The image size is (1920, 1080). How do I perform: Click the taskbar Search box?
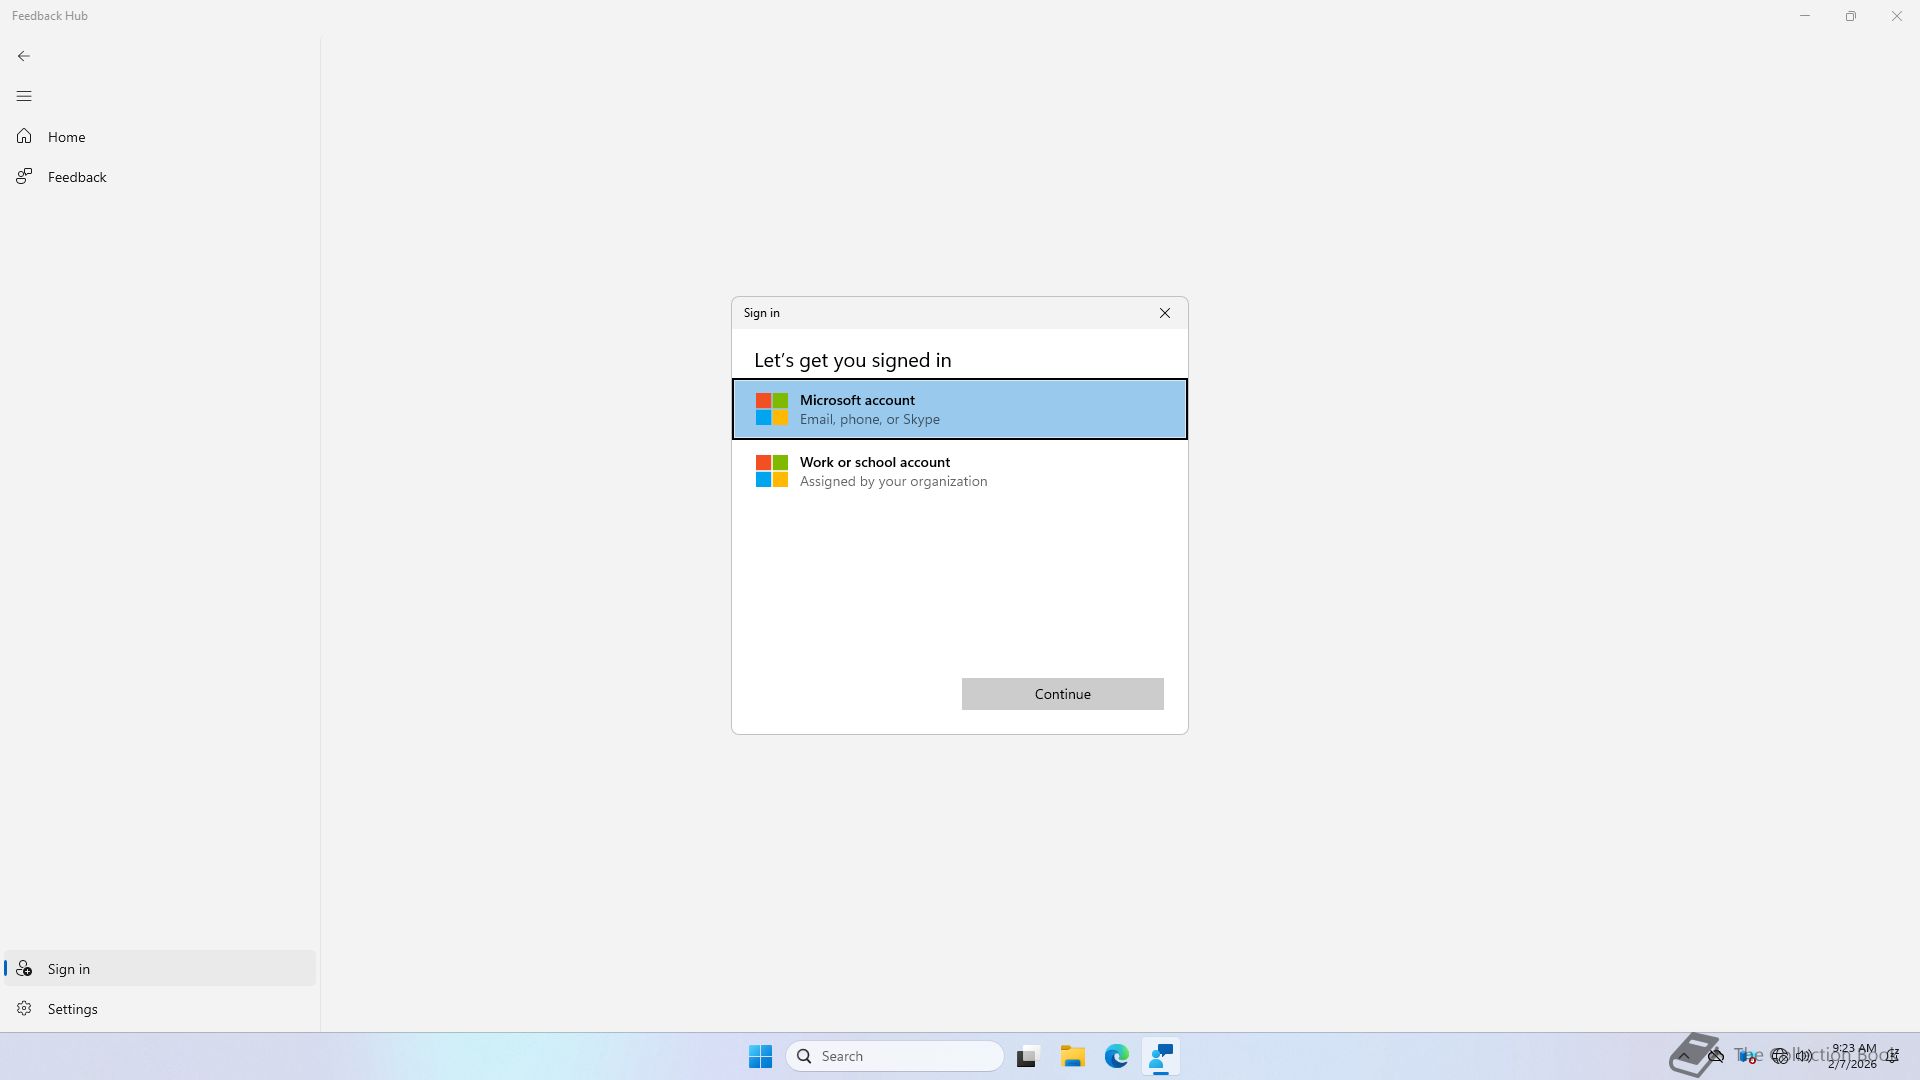tap(895, 1056)
